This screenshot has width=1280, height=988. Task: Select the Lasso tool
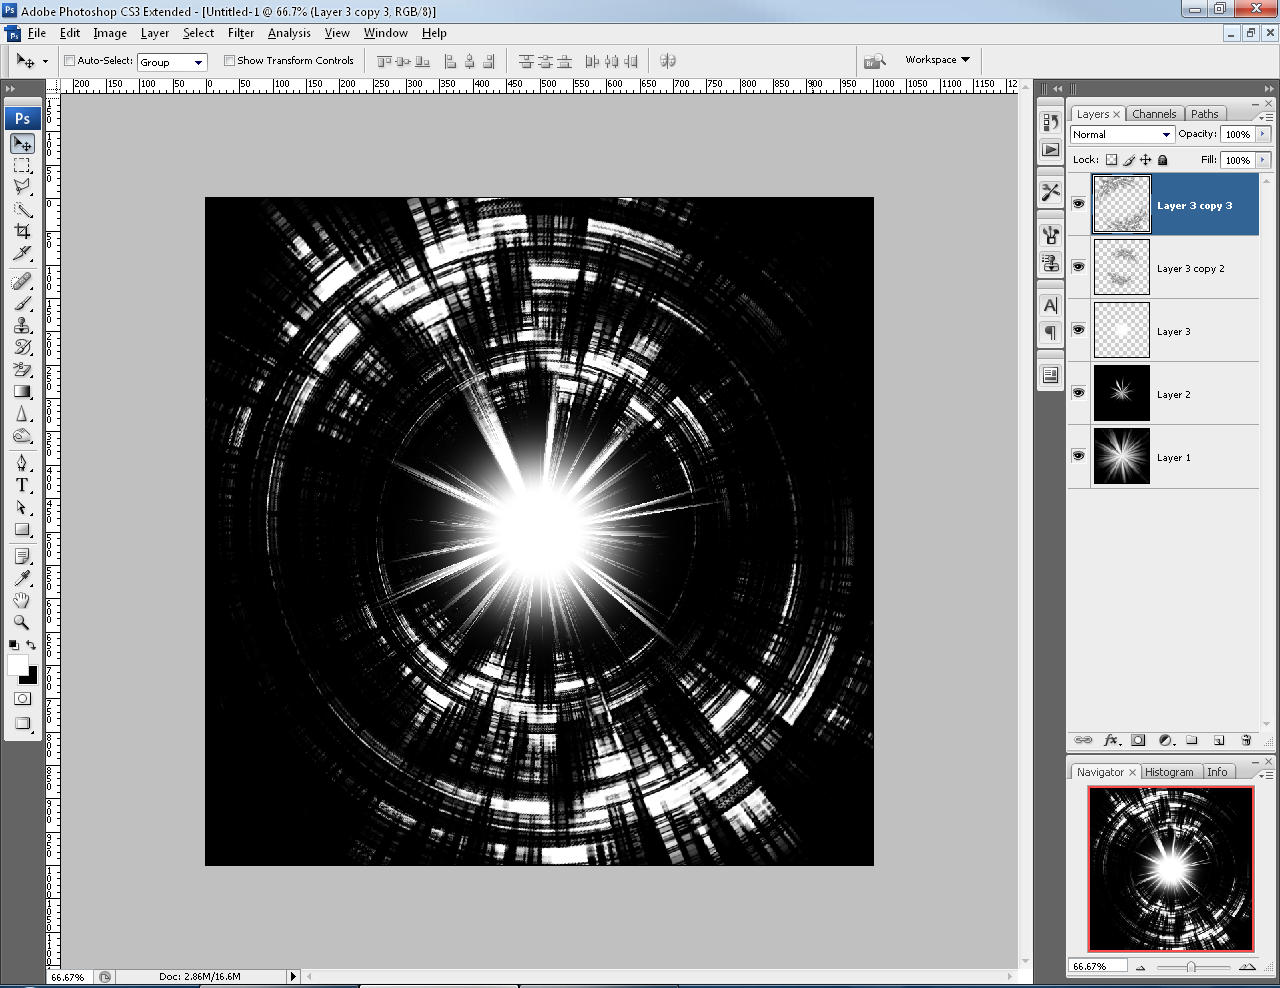click(22, 187)
